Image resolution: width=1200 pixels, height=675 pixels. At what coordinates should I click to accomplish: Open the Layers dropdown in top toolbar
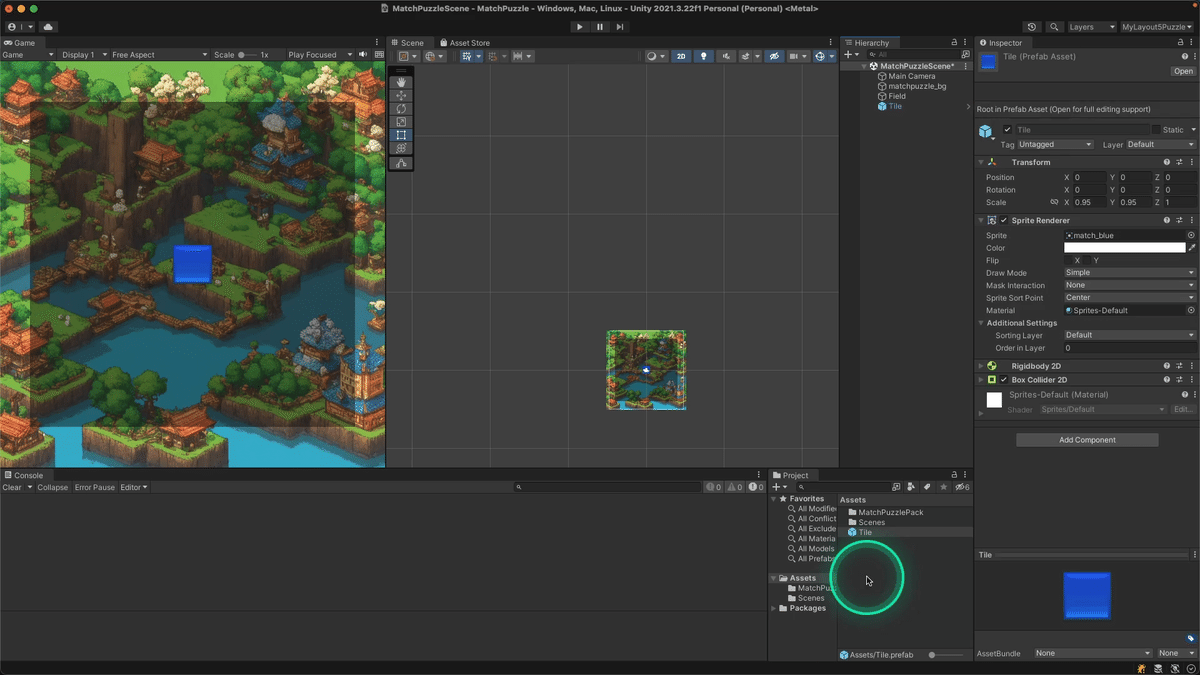[1092, 27]
